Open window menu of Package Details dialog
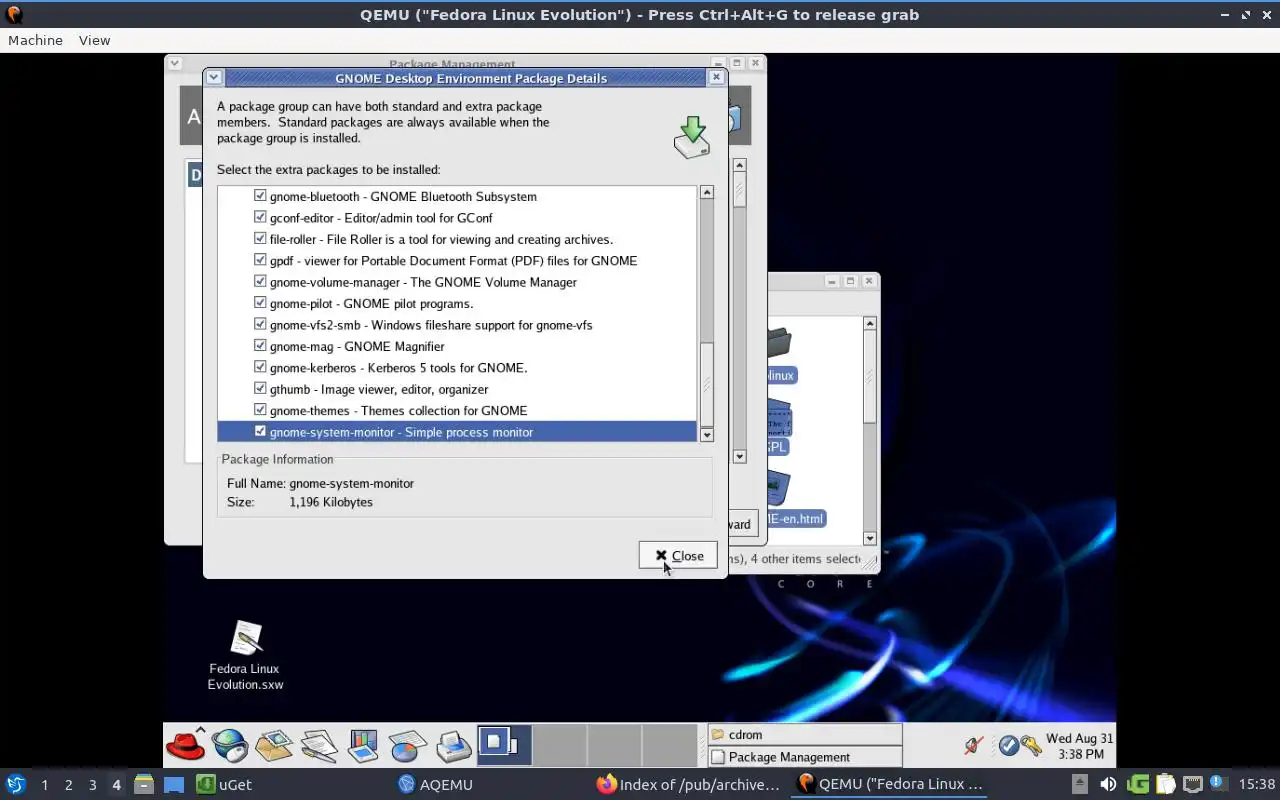Image resolution: width=1280 pixels, height=800 pixels. click(214, 77)
